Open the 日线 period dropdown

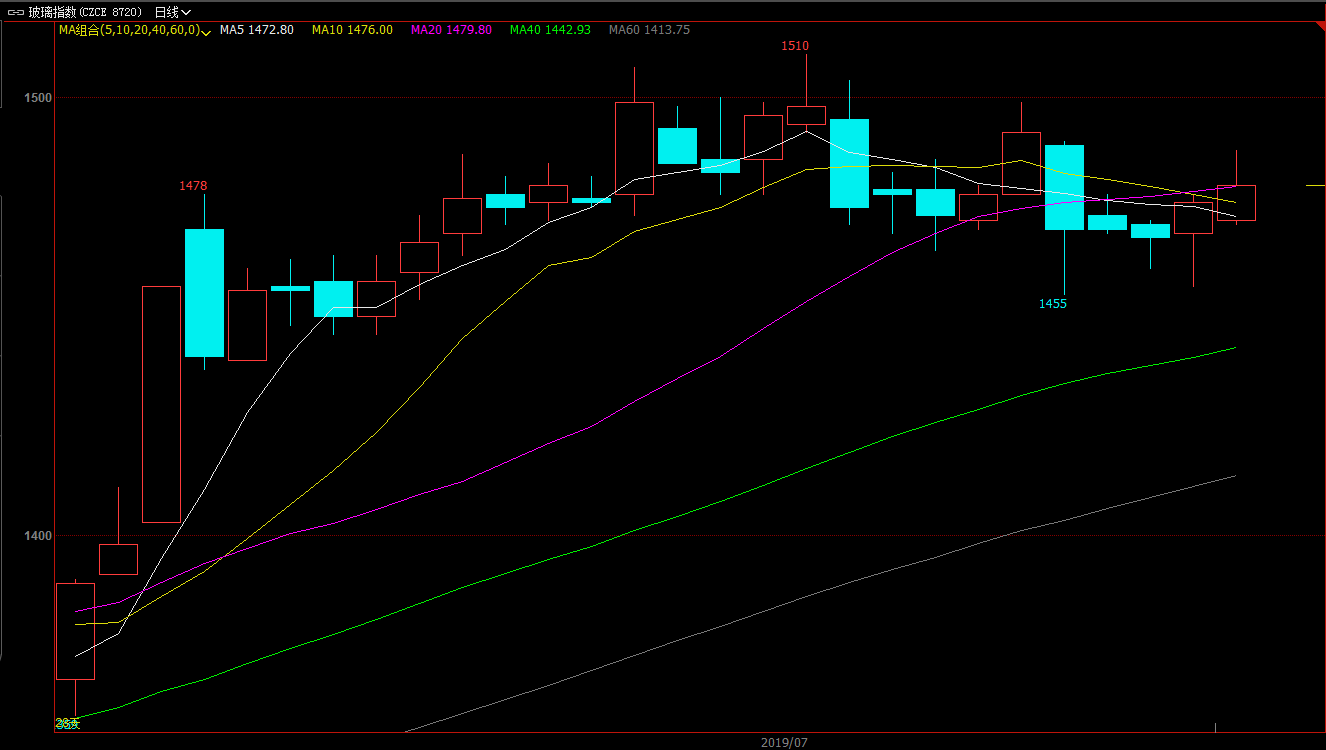tap(172, 12)
